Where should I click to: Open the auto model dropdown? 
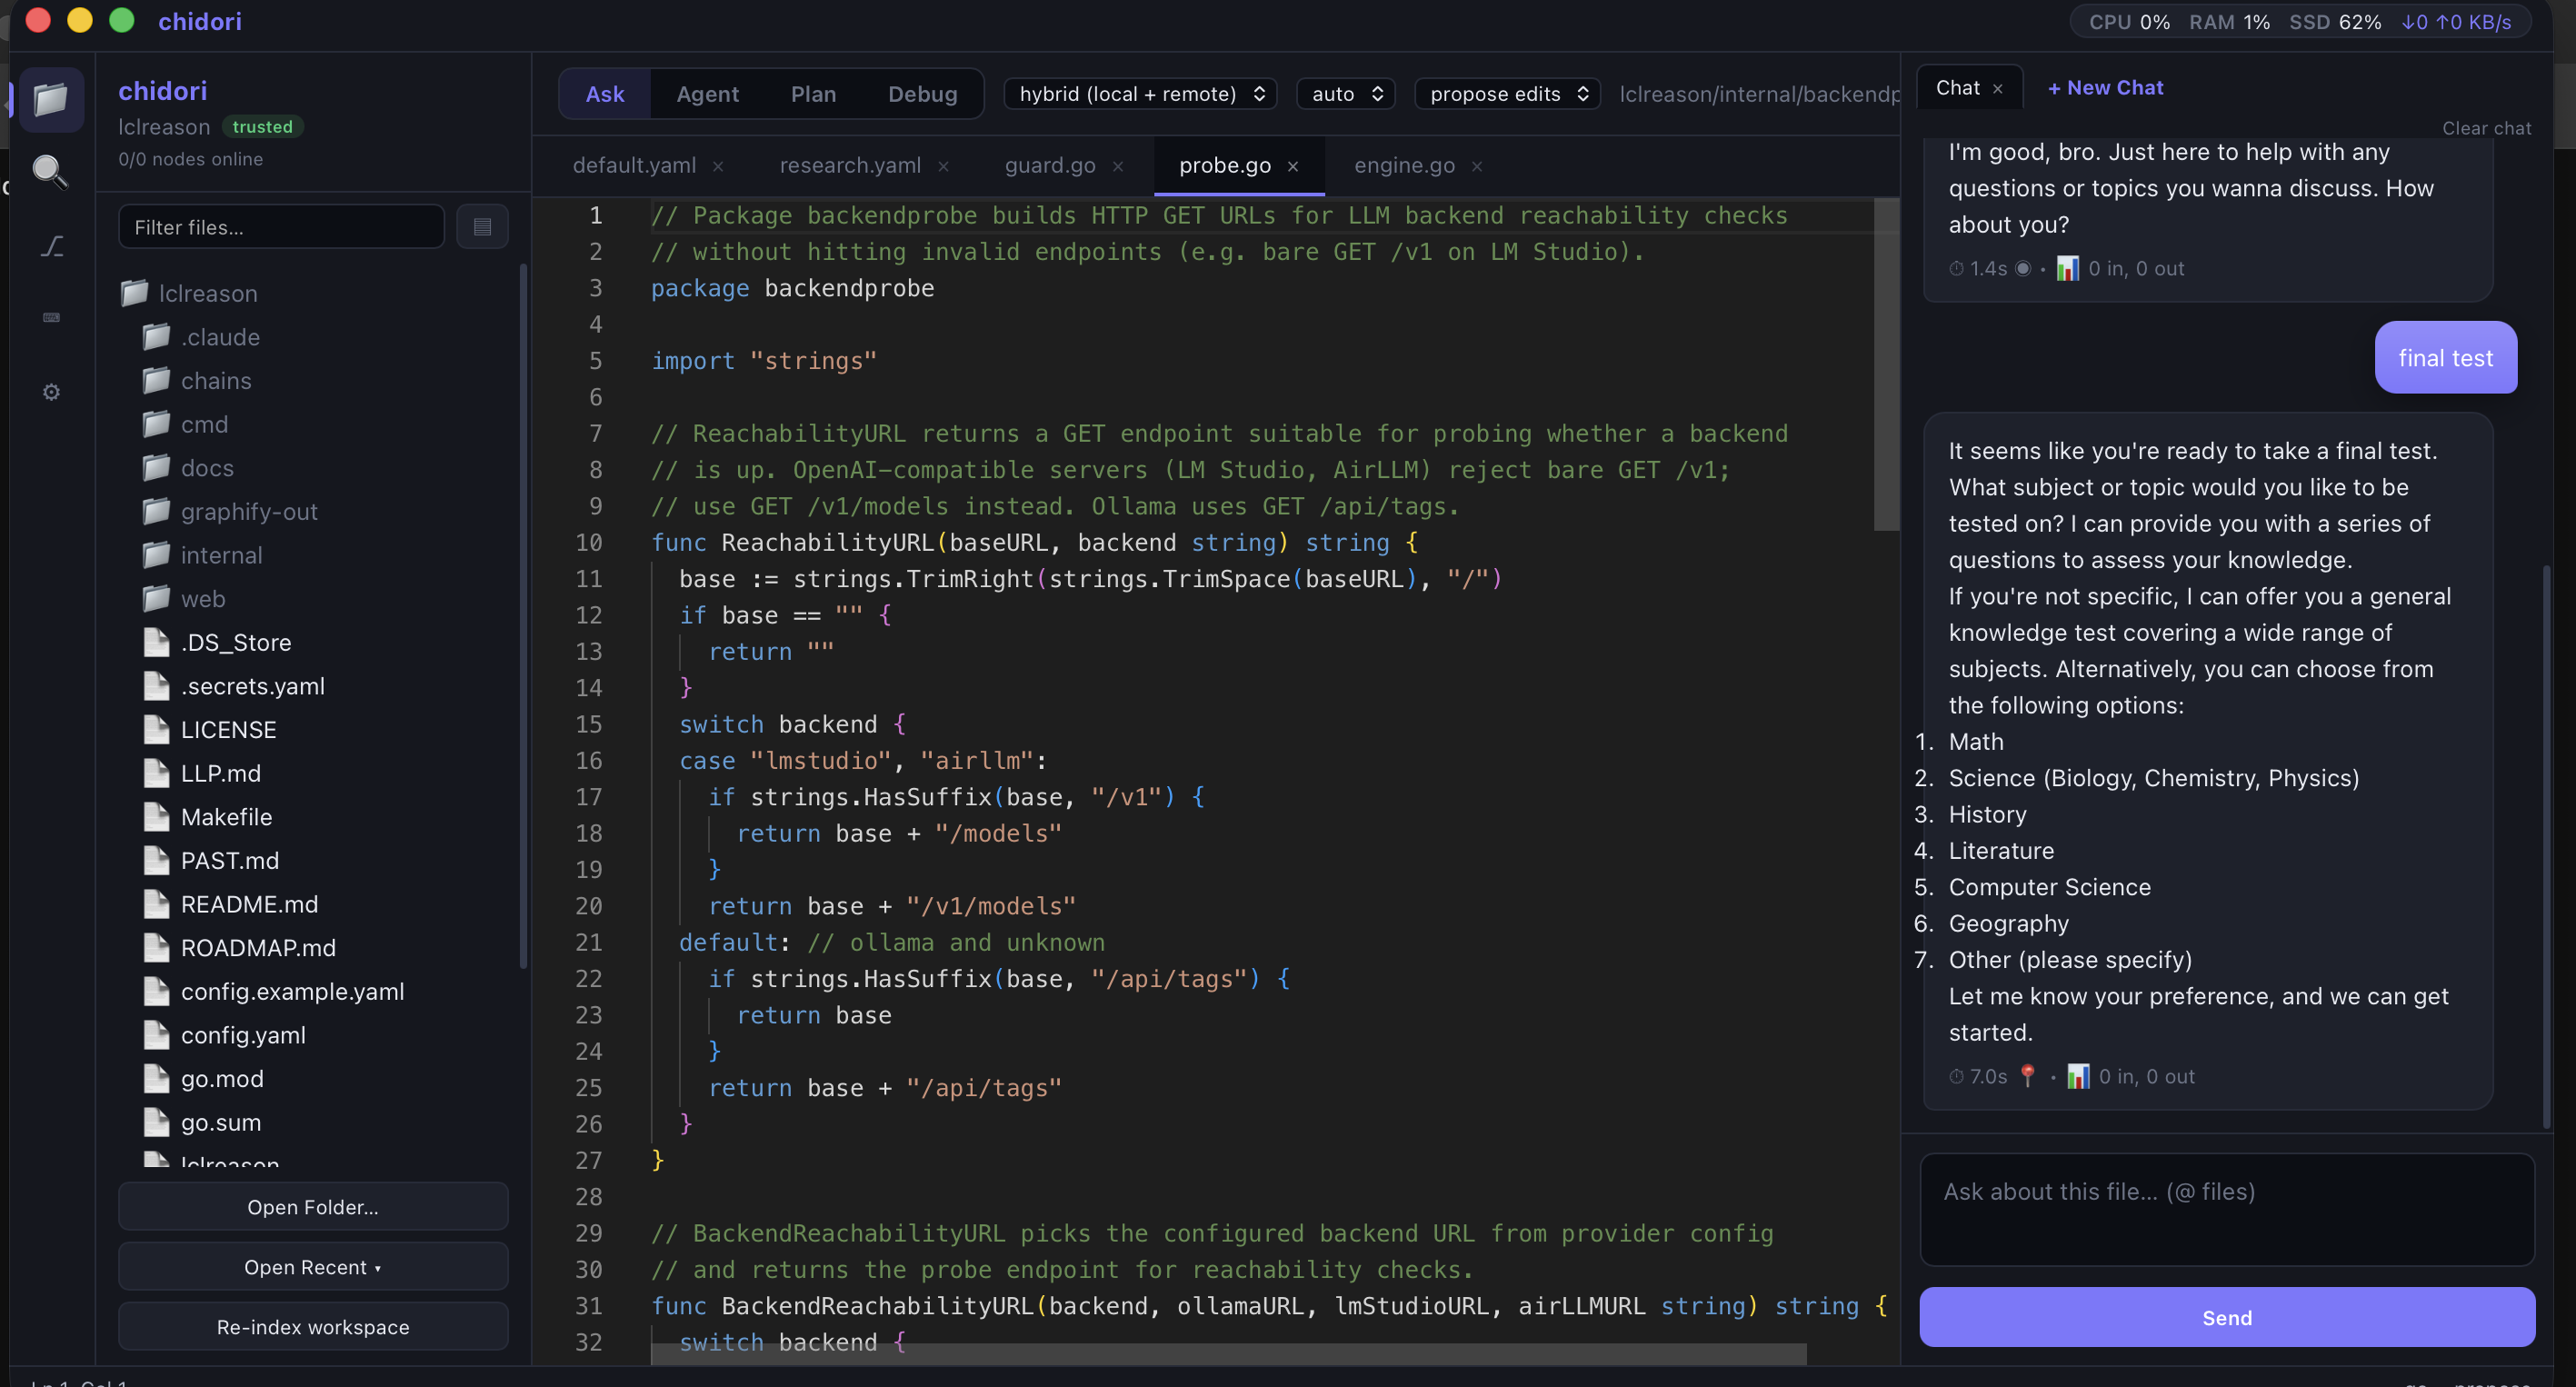click(x=1346, y=94)
